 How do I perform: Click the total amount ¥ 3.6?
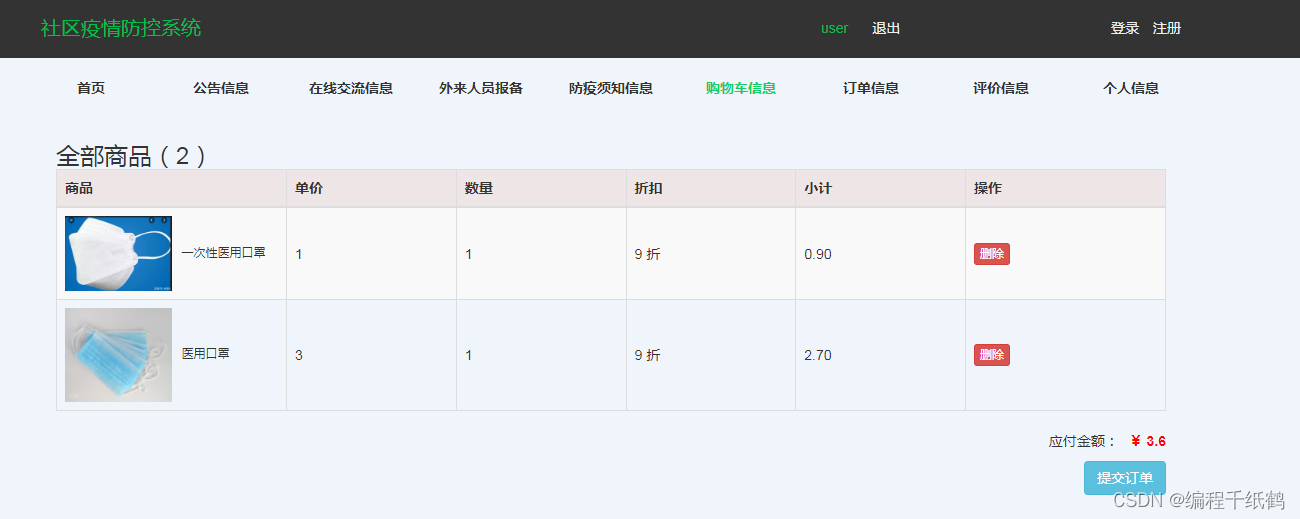[1148, 441]
